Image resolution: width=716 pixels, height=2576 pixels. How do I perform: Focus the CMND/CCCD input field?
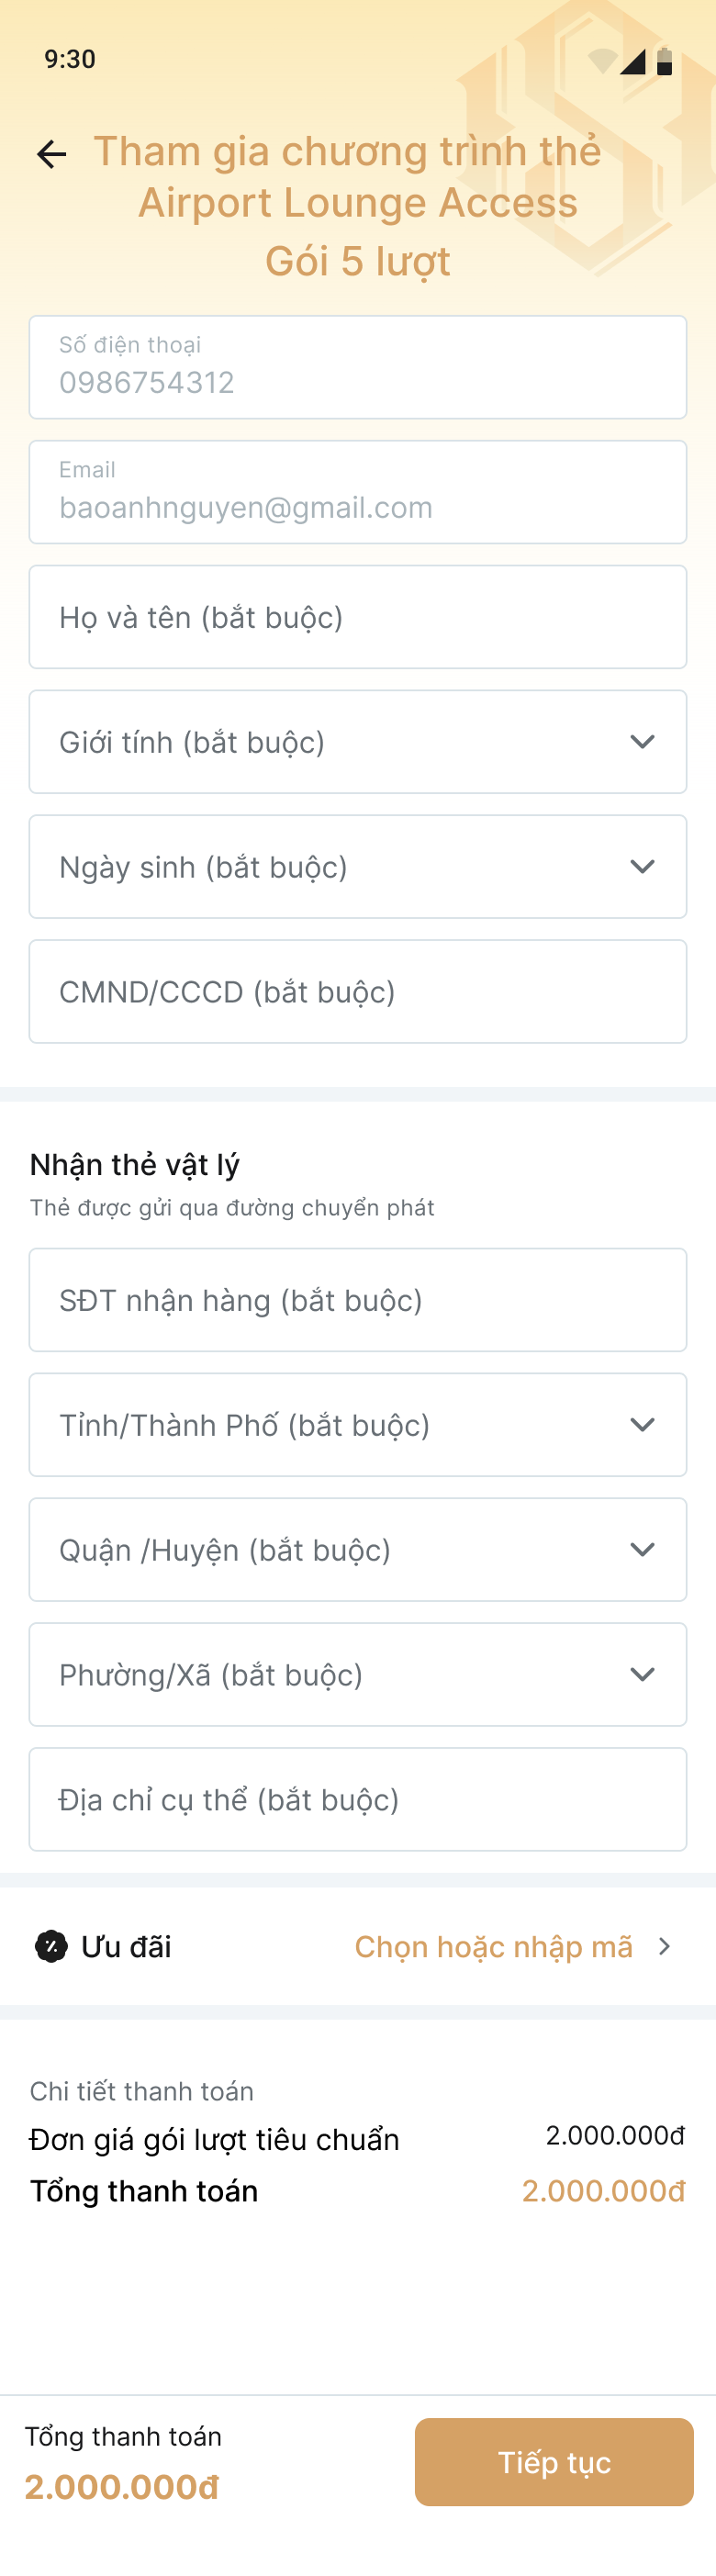click(358, 991)
